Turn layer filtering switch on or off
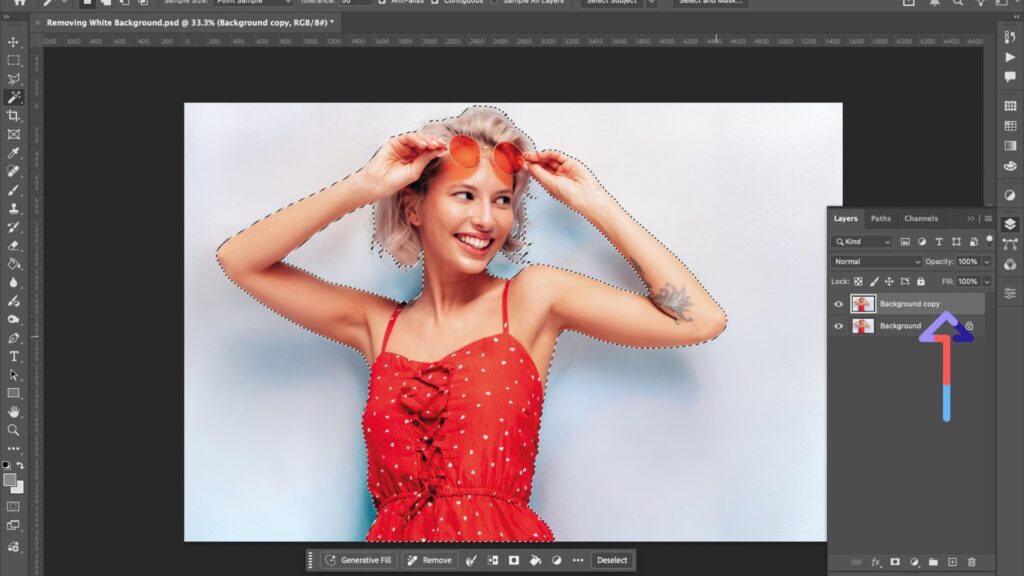Viewport: 1024px width, 576px height. point(989,240)
